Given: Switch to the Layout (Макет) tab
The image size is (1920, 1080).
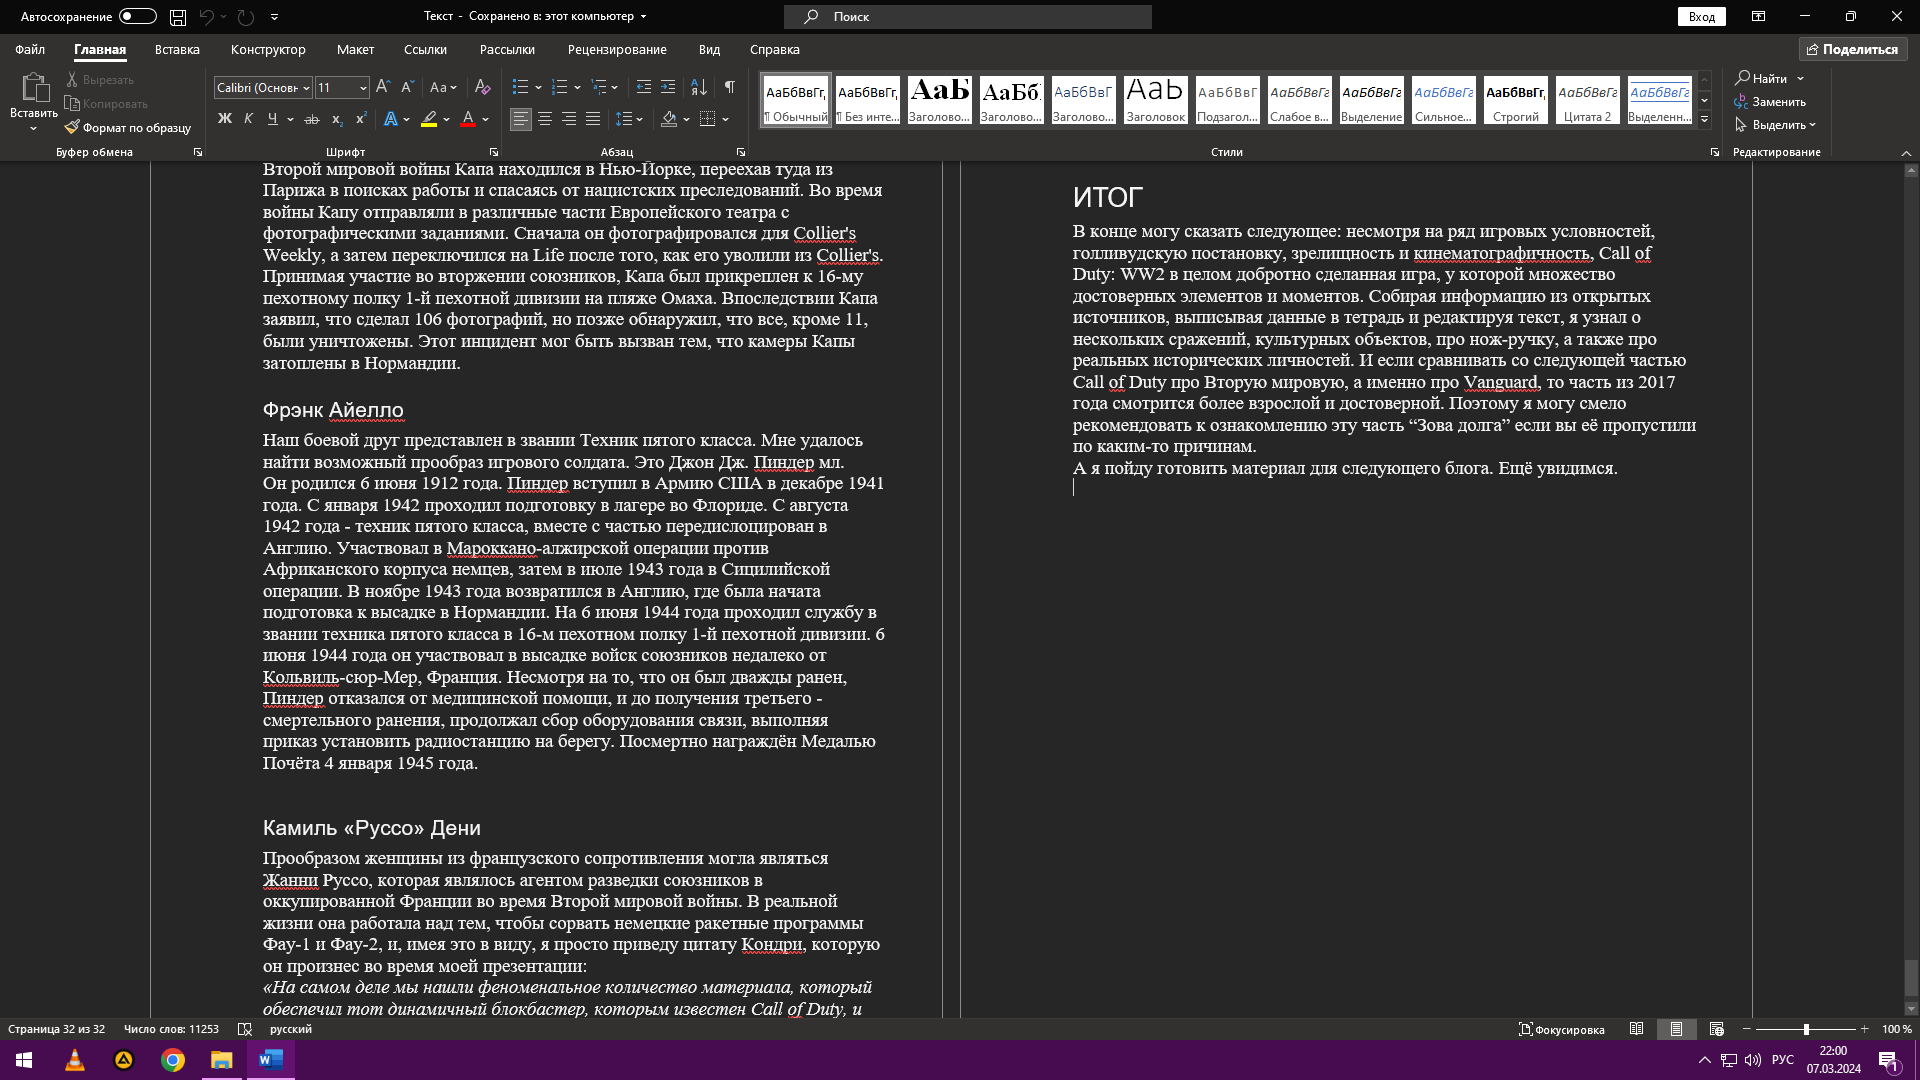Looking at the screenshot, I should tap(355, 49).
